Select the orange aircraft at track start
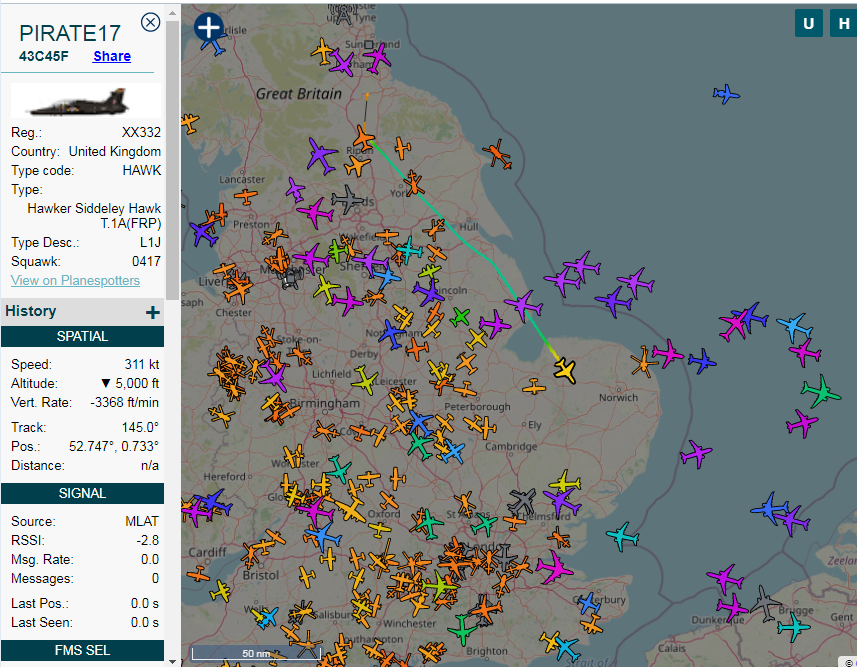The height and width of the screenshot is (667, 857). click(x=363, y=138)
